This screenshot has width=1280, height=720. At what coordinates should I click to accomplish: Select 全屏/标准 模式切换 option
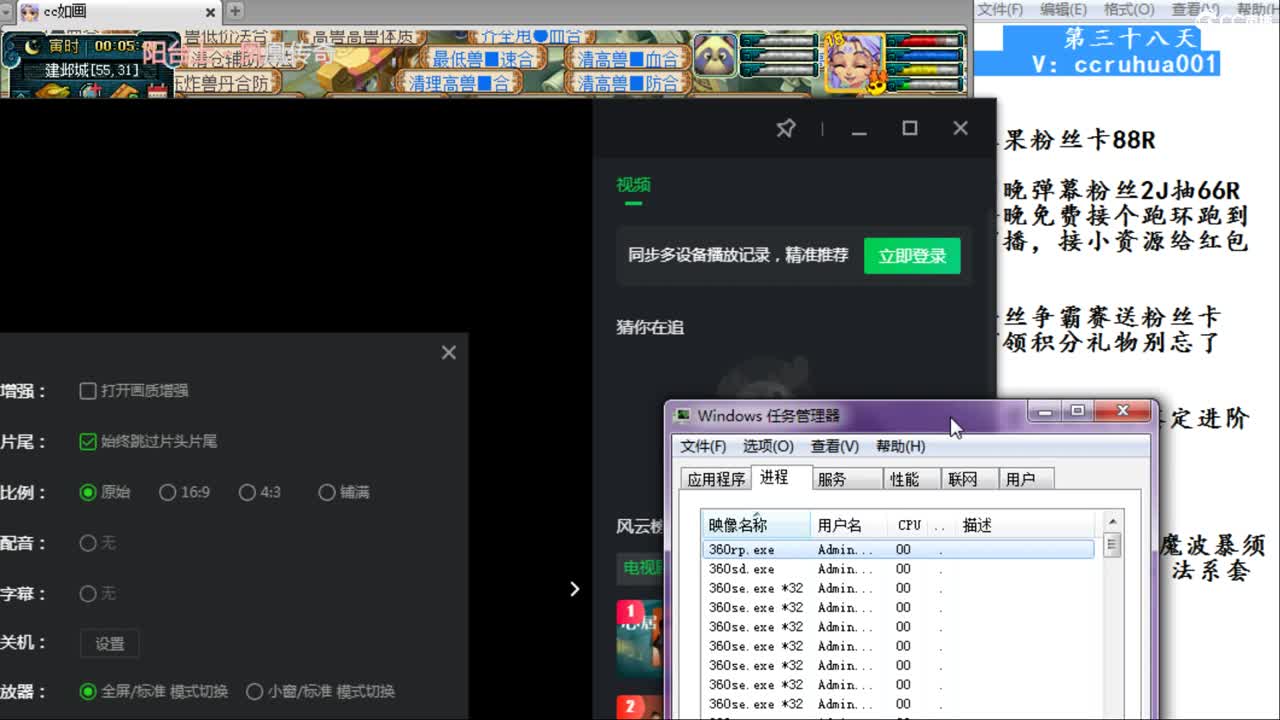point(88,691)
